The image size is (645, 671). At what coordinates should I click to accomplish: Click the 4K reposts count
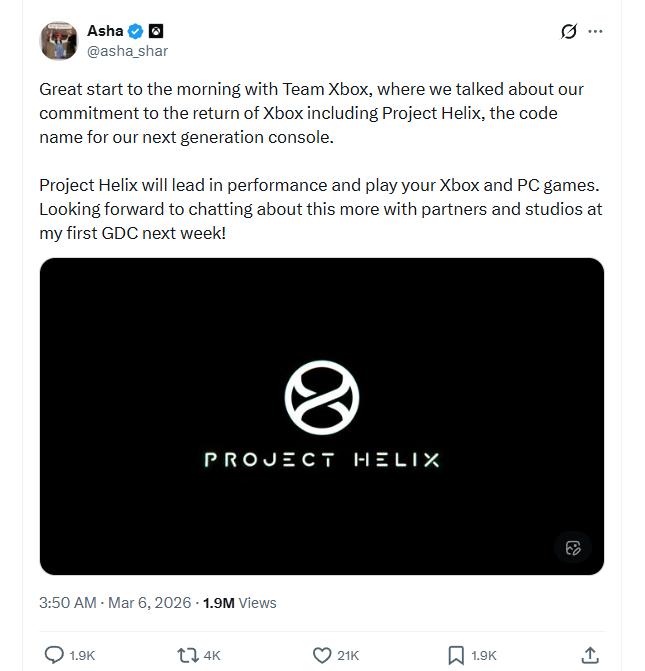(x=212, y=655)
